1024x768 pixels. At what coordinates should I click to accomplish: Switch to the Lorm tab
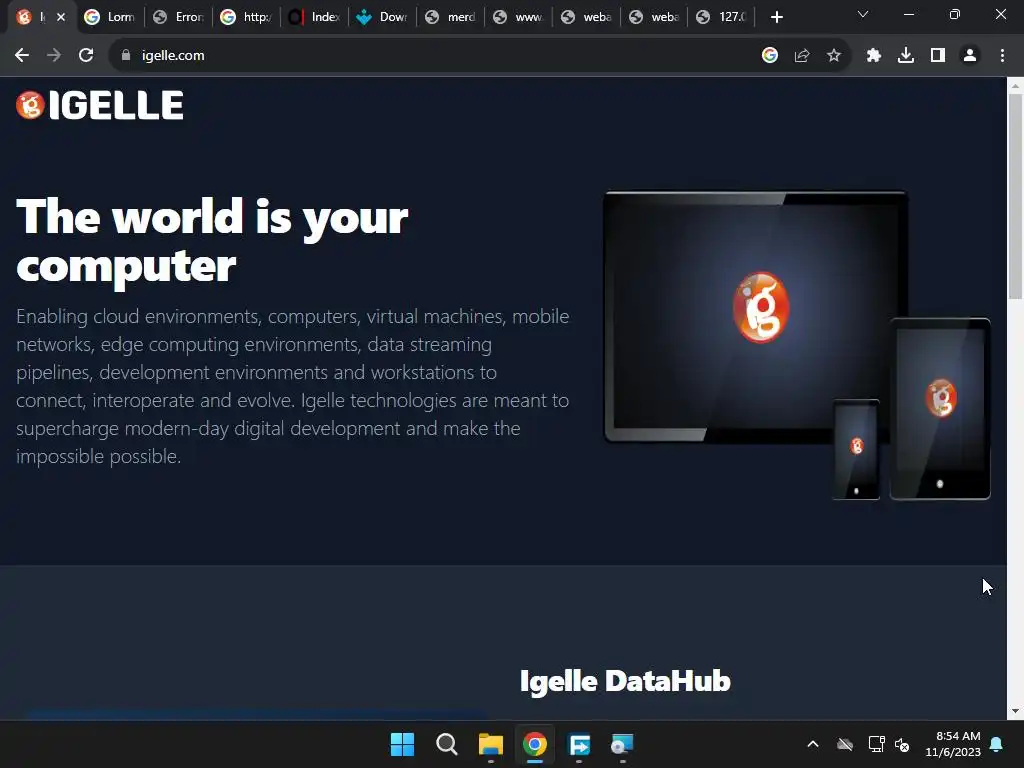click(x=110, y=17)
